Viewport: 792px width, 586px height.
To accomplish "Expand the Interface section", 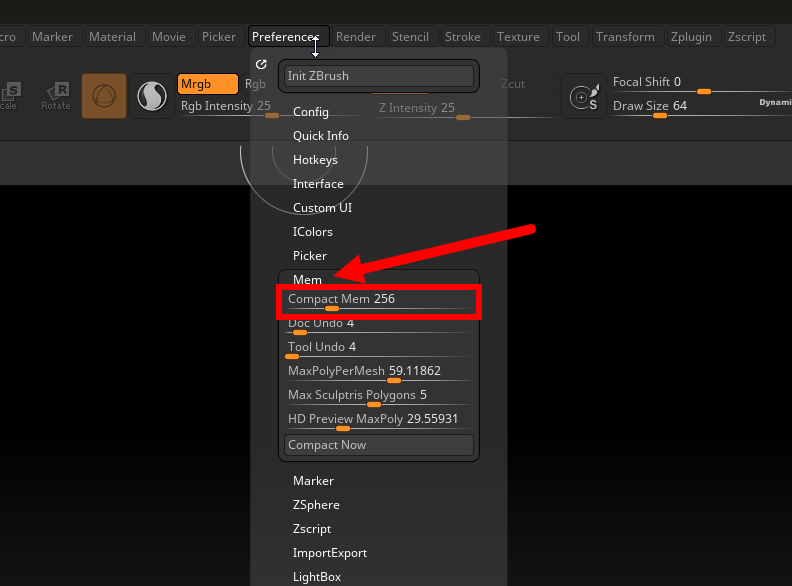I will (x=318, y=184).
